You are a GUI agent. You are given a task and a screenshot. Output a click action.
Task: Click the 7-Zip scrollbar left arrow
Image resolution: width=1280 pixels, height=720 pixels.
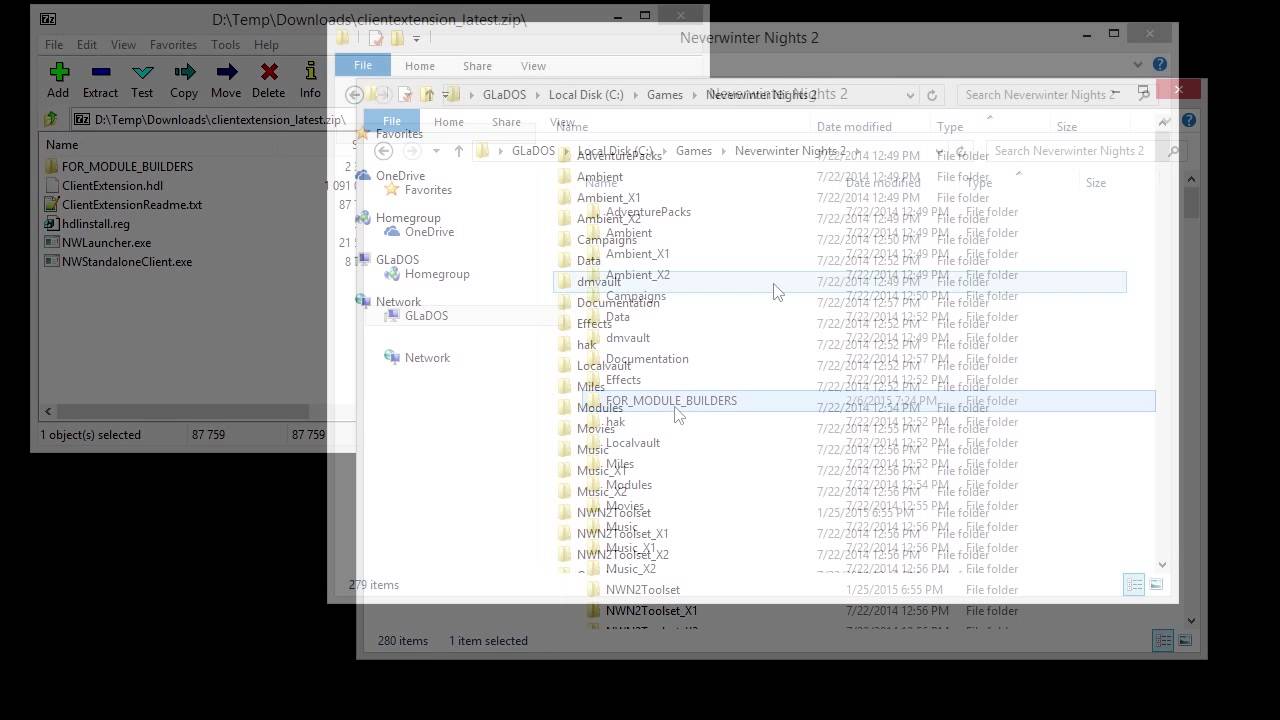pyautogui.click(x=48, y=411)
